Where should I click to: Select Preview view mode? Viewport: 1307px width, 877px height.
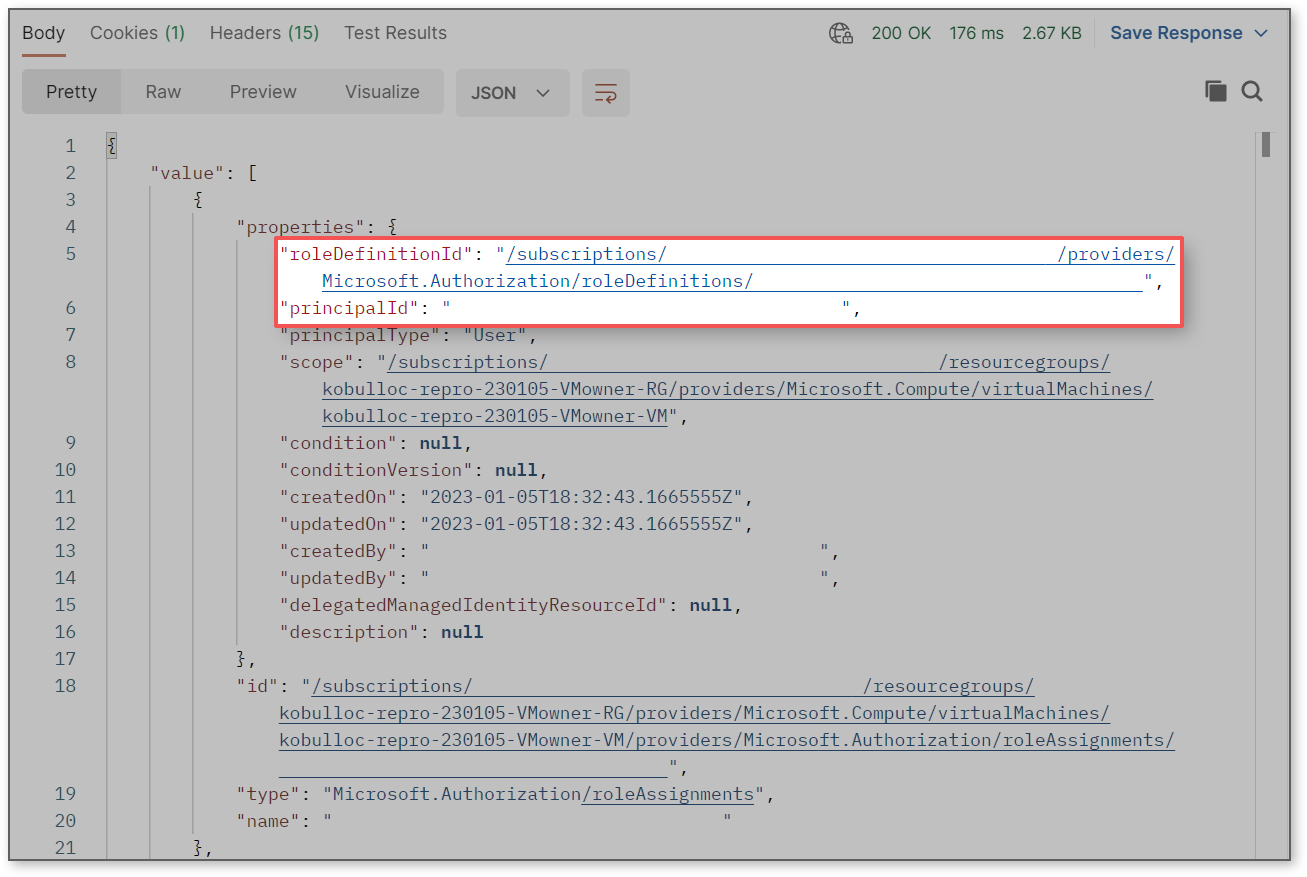tap(263, 92)
